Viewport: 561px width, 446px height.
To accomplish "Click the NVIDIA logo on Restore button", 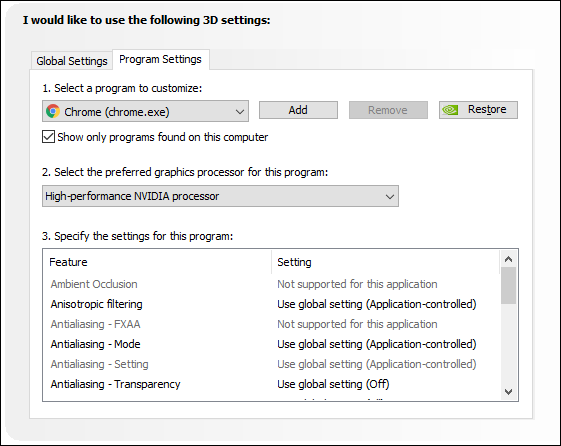I will coord(450,110).
